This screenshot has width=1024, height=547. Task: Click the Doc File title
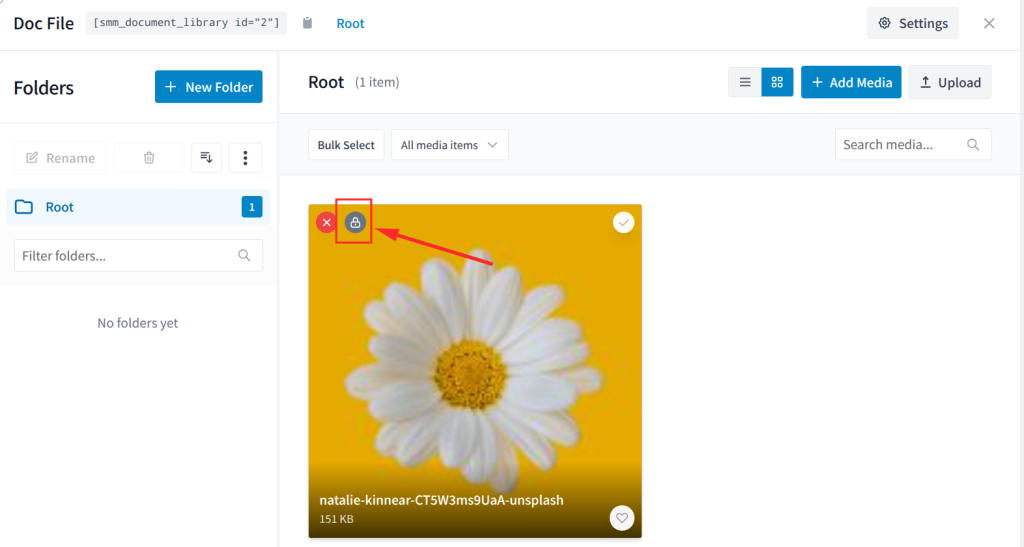click(44, 23)
